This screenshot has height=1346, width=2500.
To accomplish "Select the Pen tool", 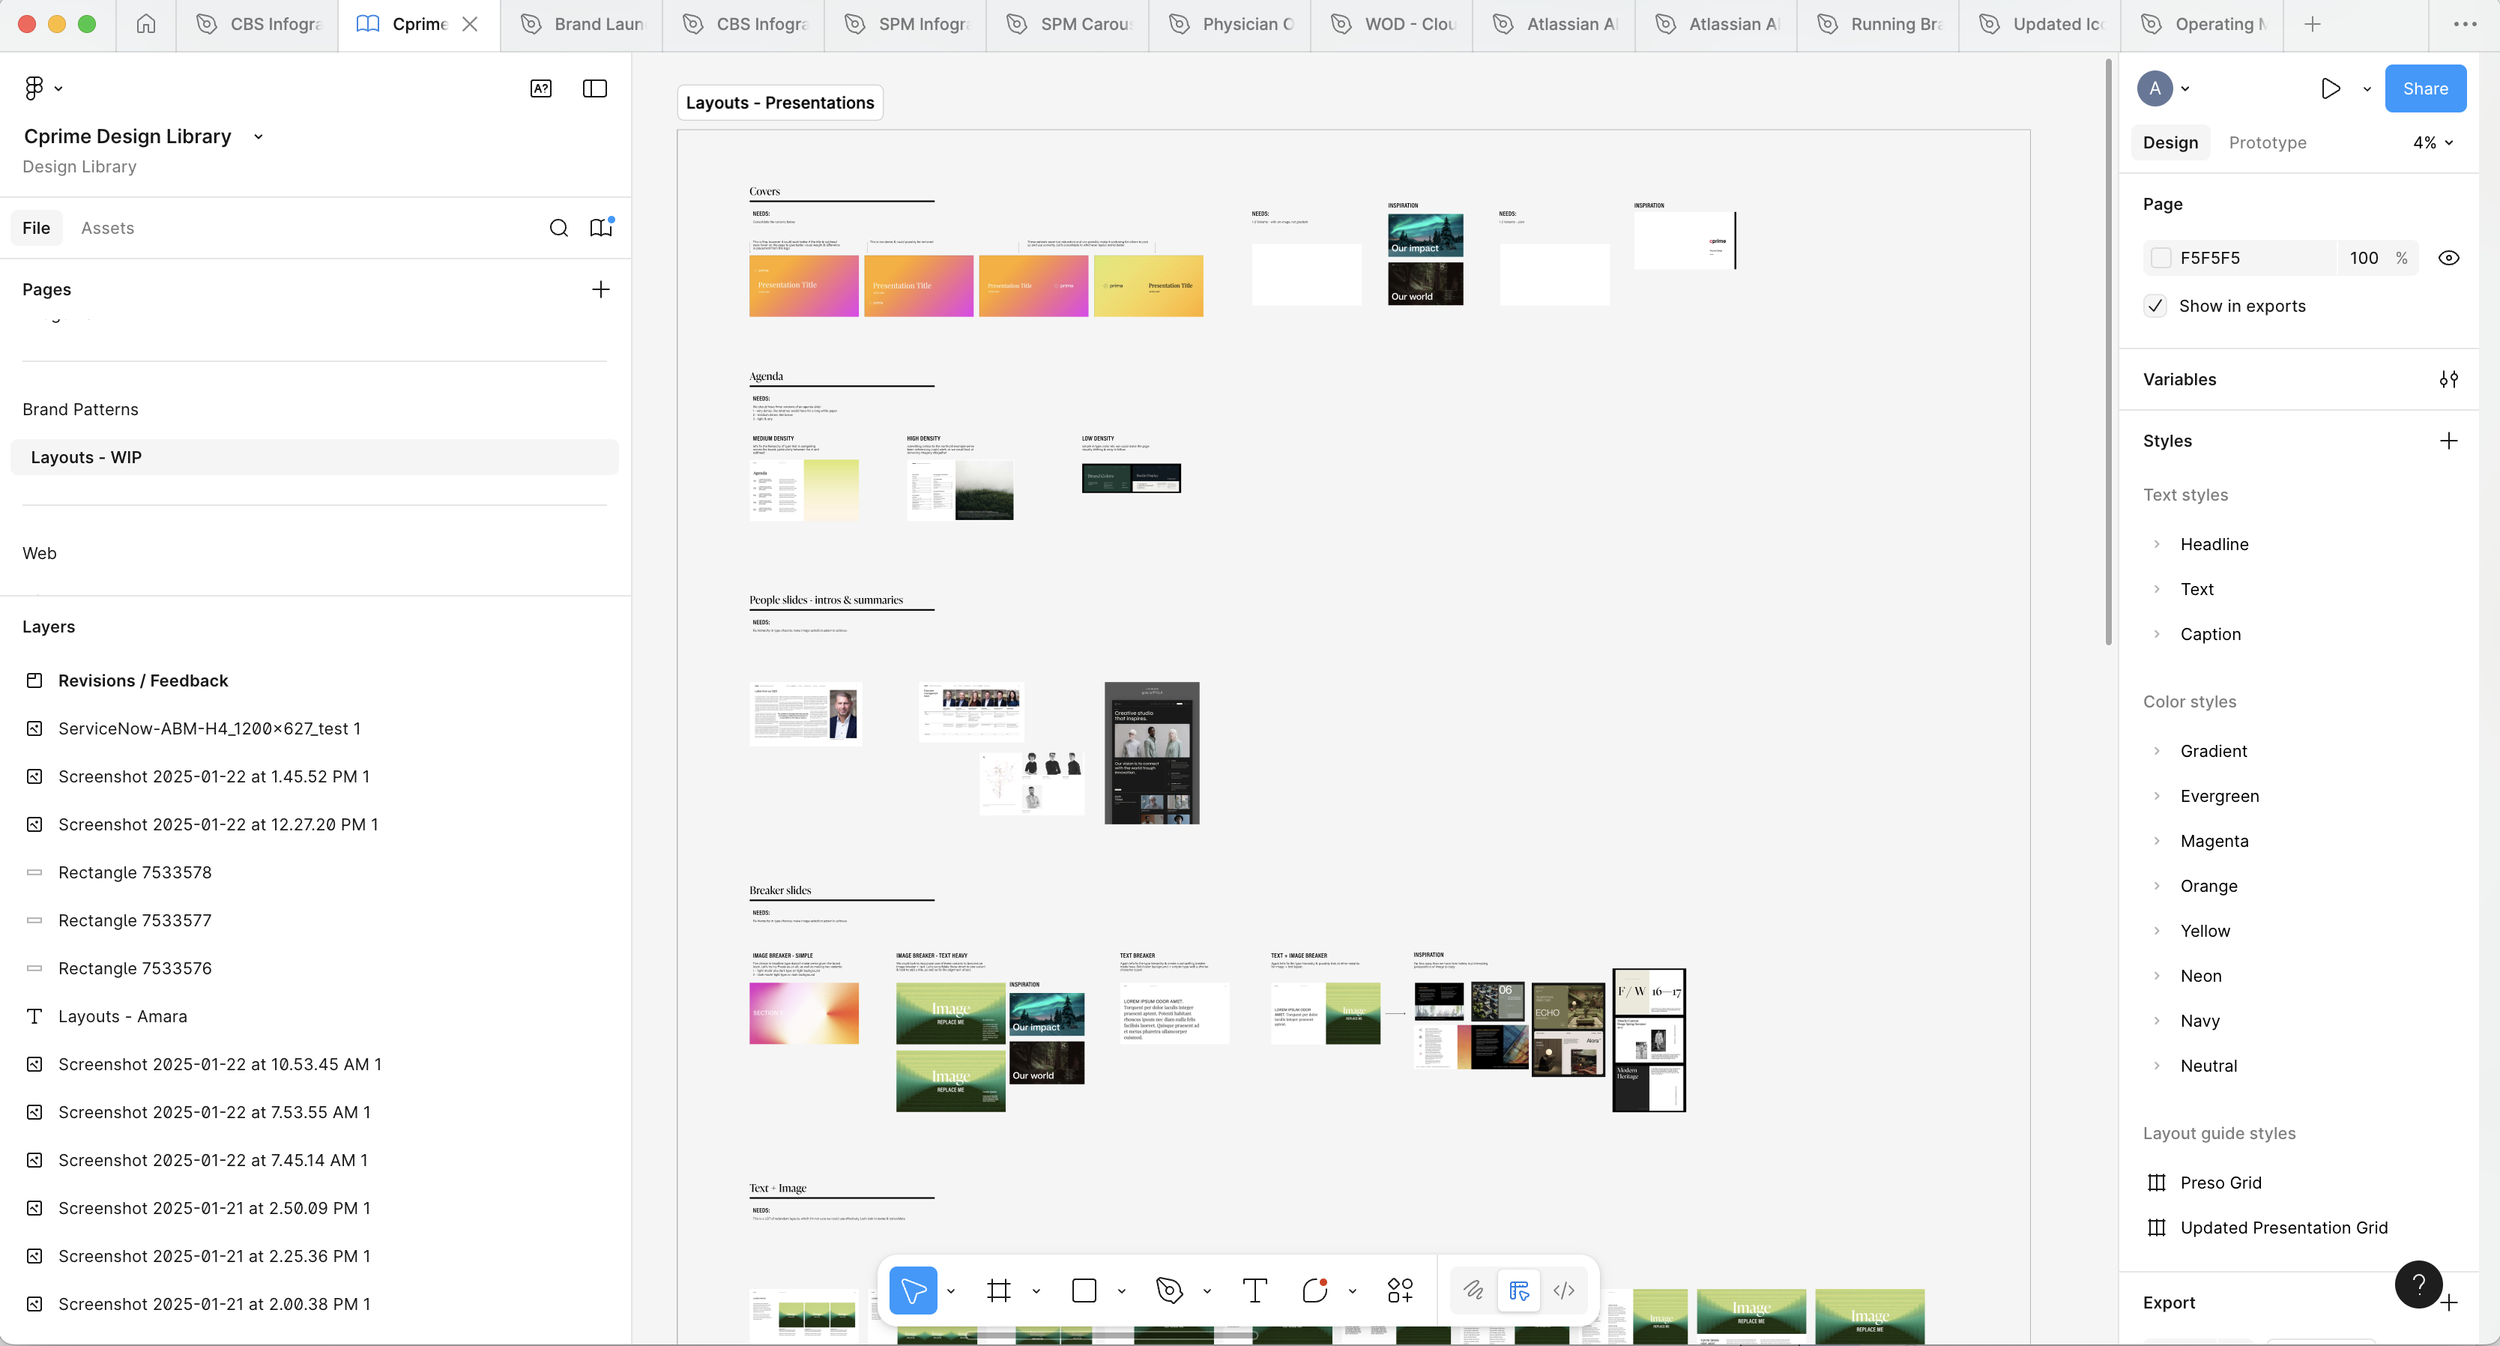I will click(1168, 1290).
